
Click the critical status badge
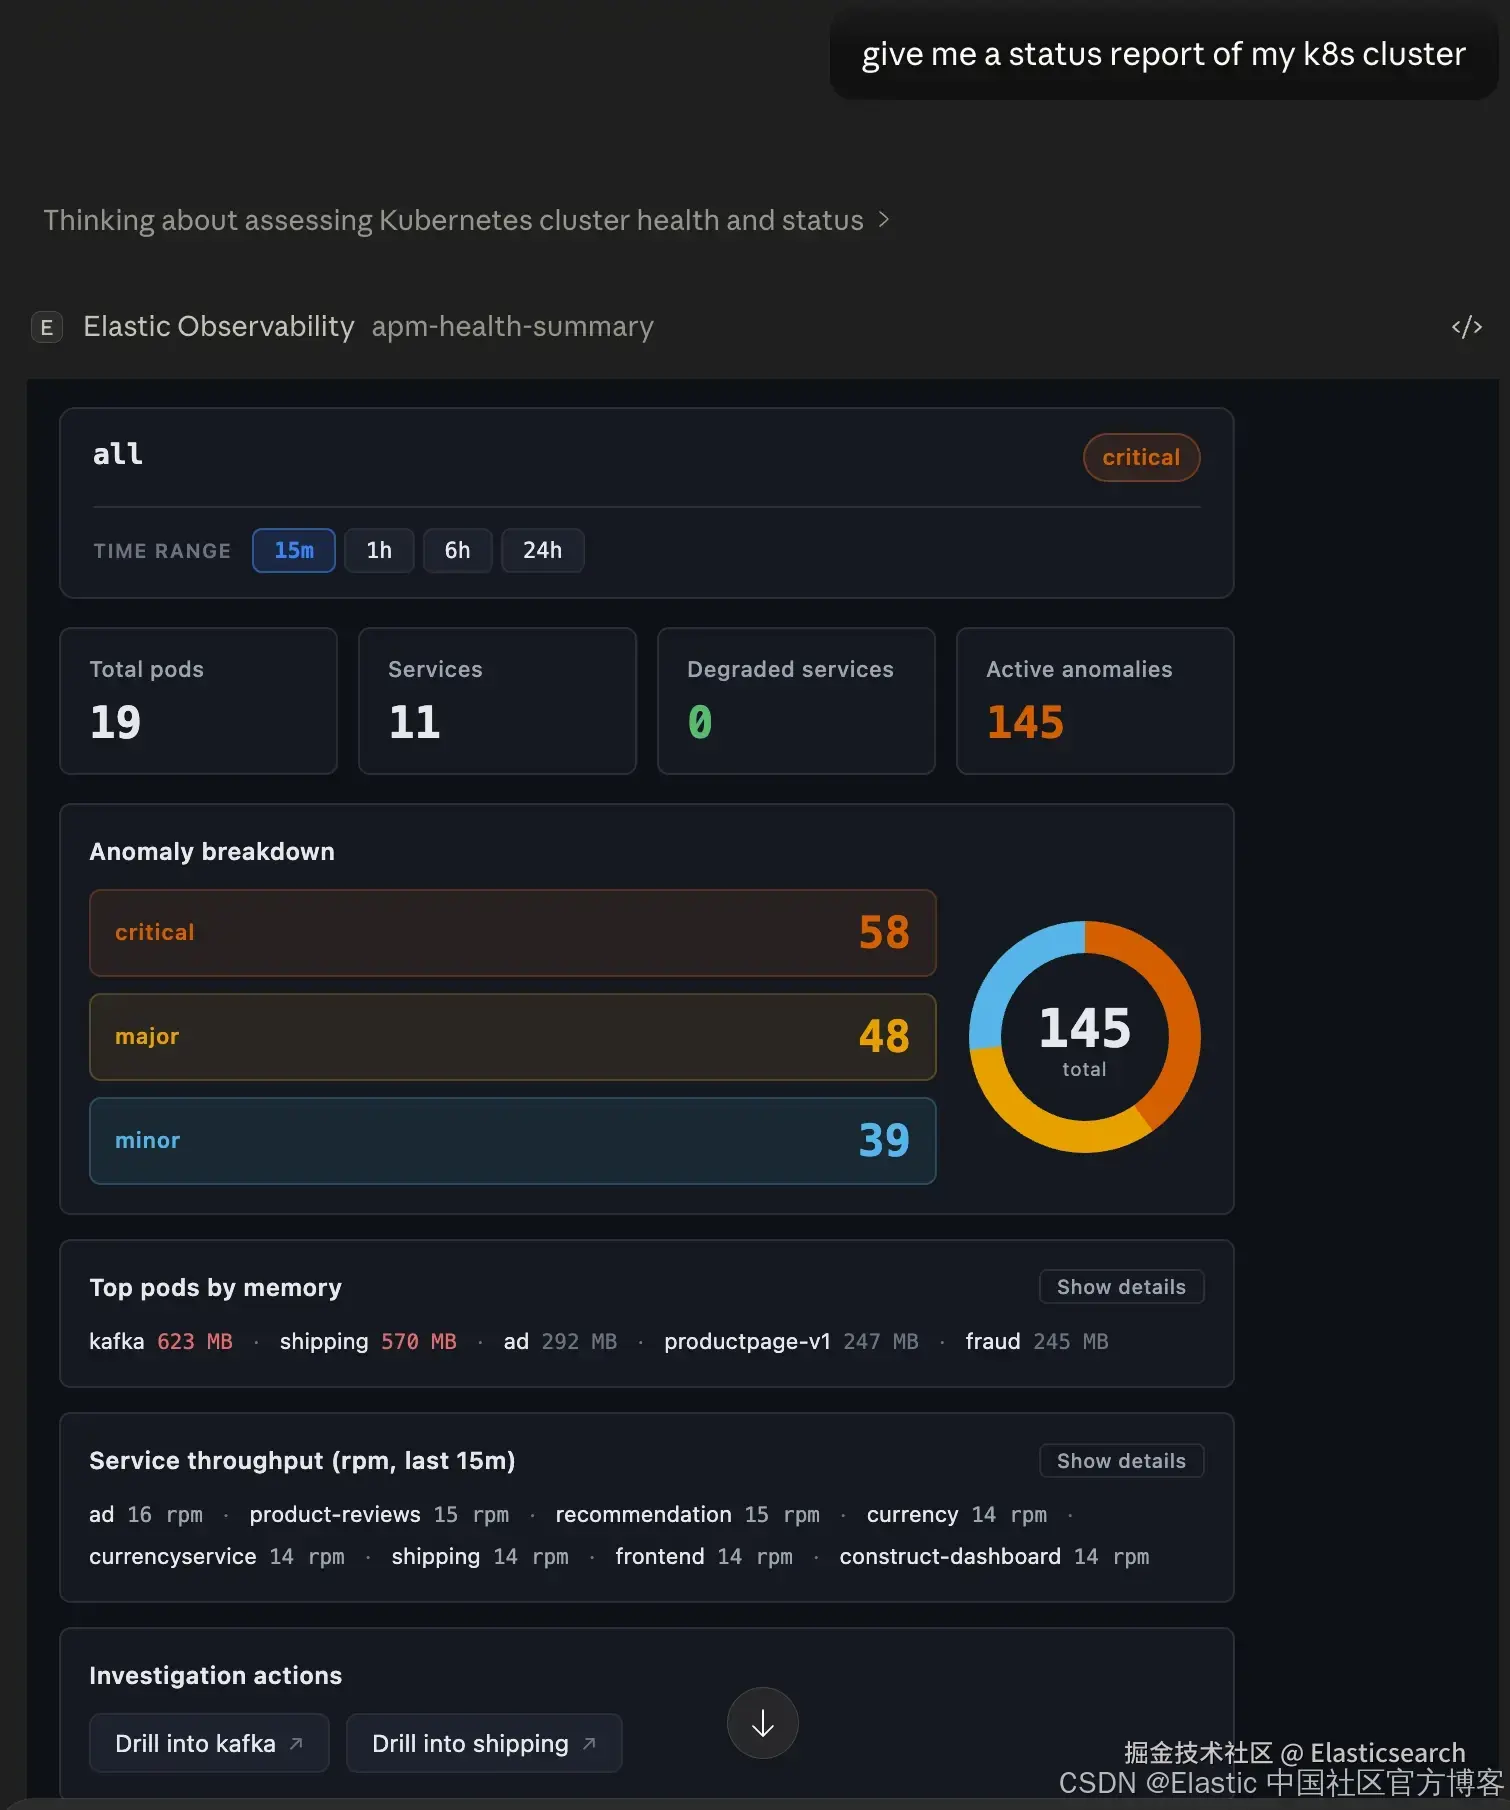[1141, 457]
